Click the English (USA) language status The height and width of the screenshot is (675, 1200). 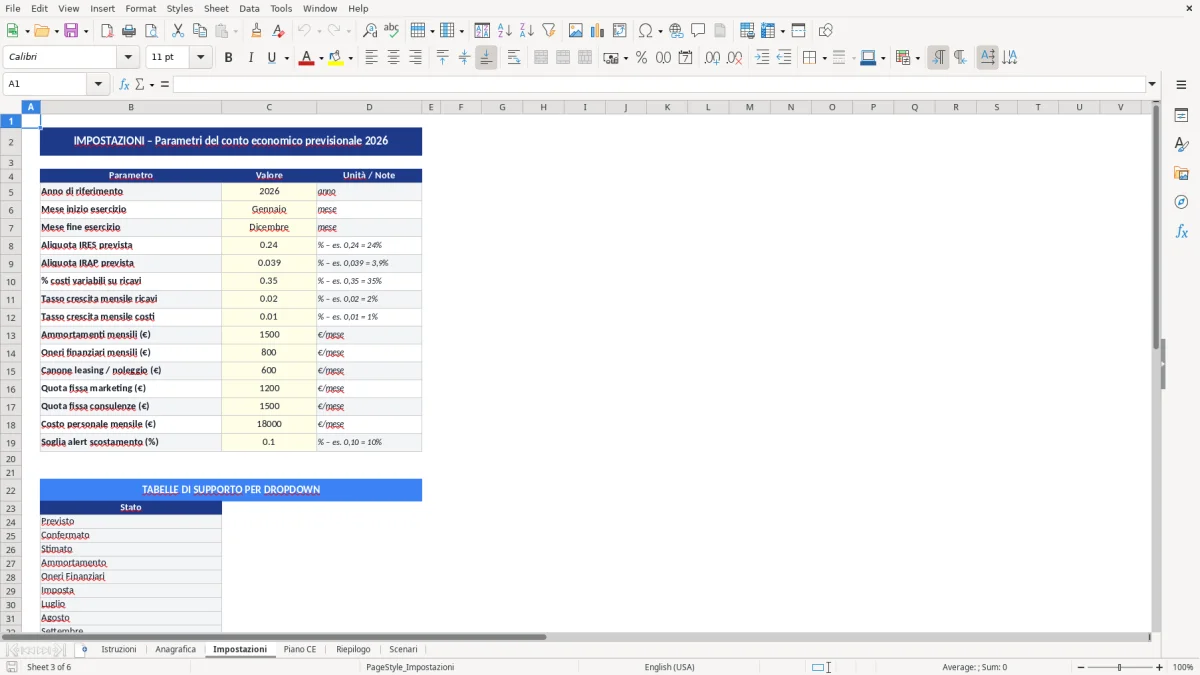tap(669, 667)
